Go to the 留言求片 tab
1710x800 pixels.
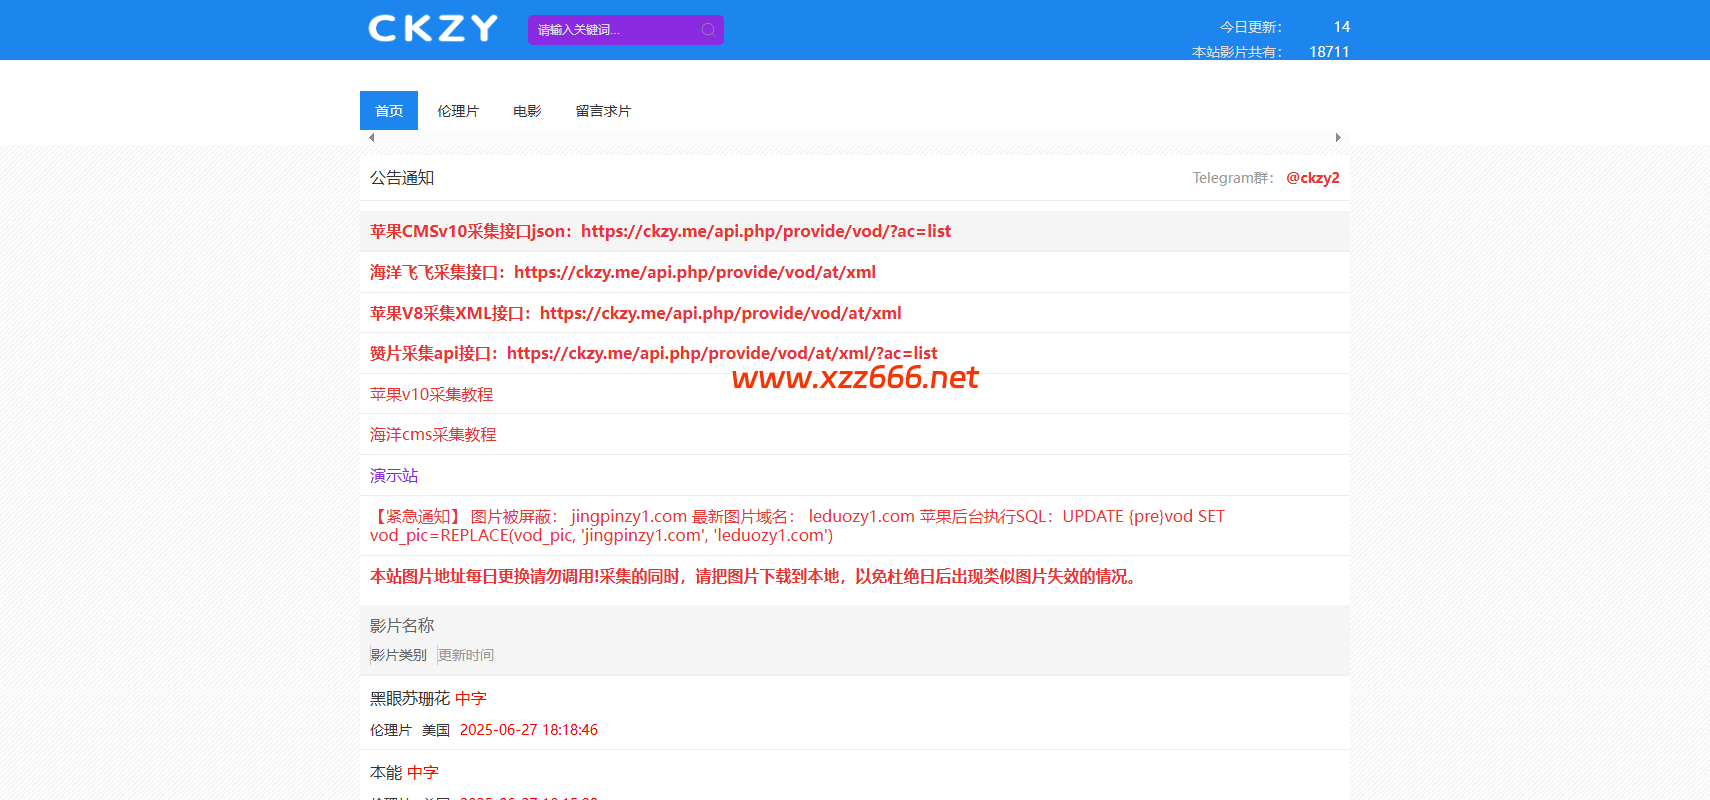[603, 111]
